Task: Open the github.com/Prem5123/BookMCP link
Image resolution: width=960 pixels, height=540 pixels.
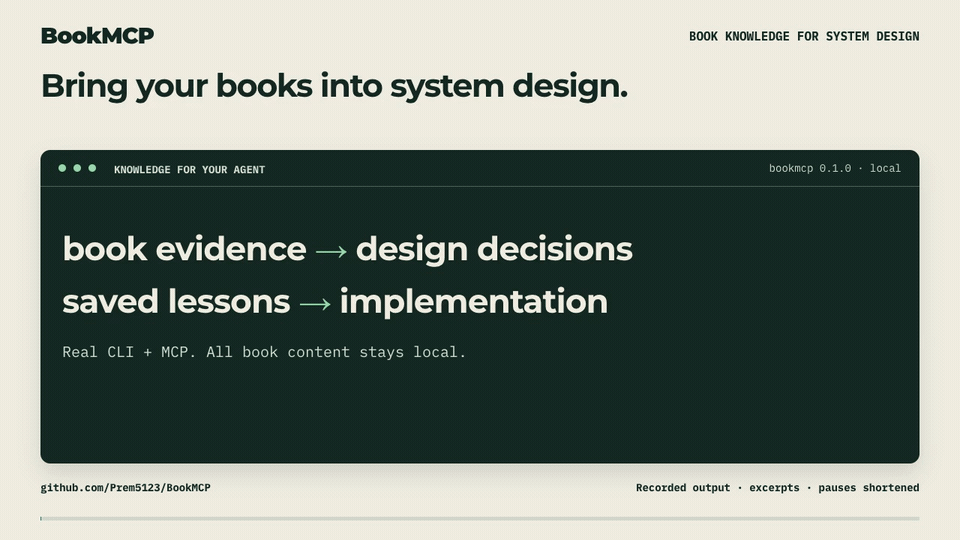Action: 126,488
